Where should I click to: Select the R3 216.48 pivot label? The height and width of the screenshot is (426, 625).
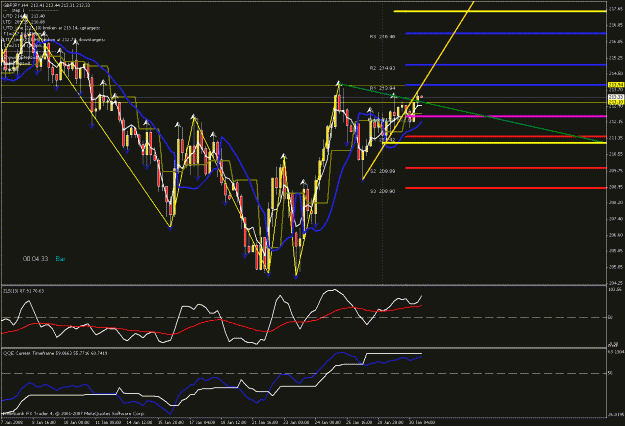(382, 37)
